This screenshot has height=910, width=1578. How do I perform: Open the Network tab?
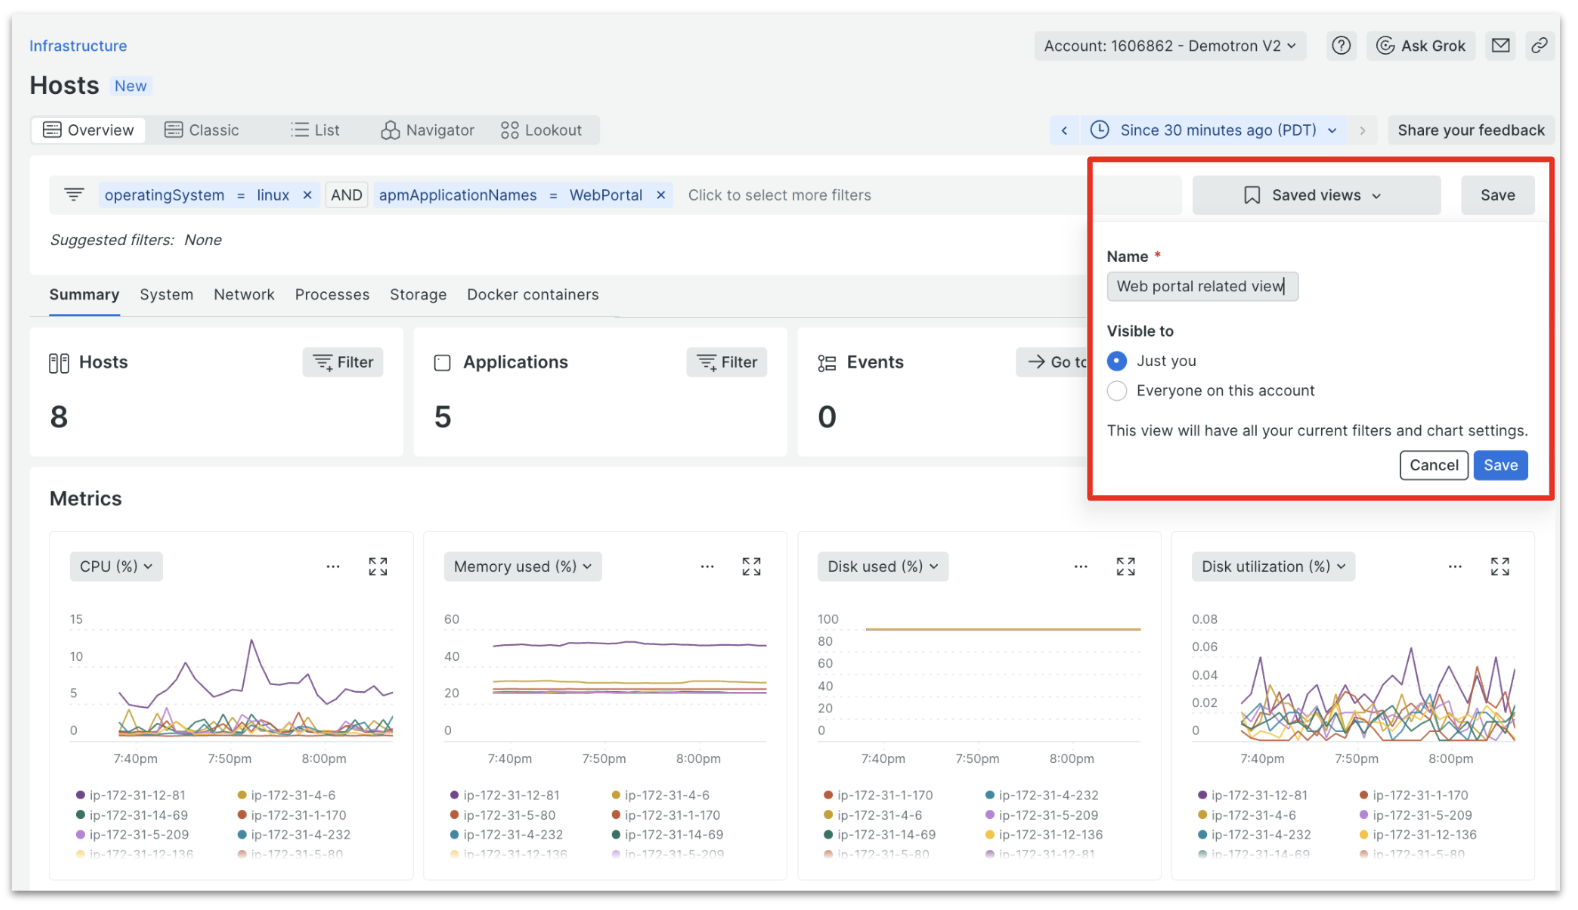click(x=244, y=295)
